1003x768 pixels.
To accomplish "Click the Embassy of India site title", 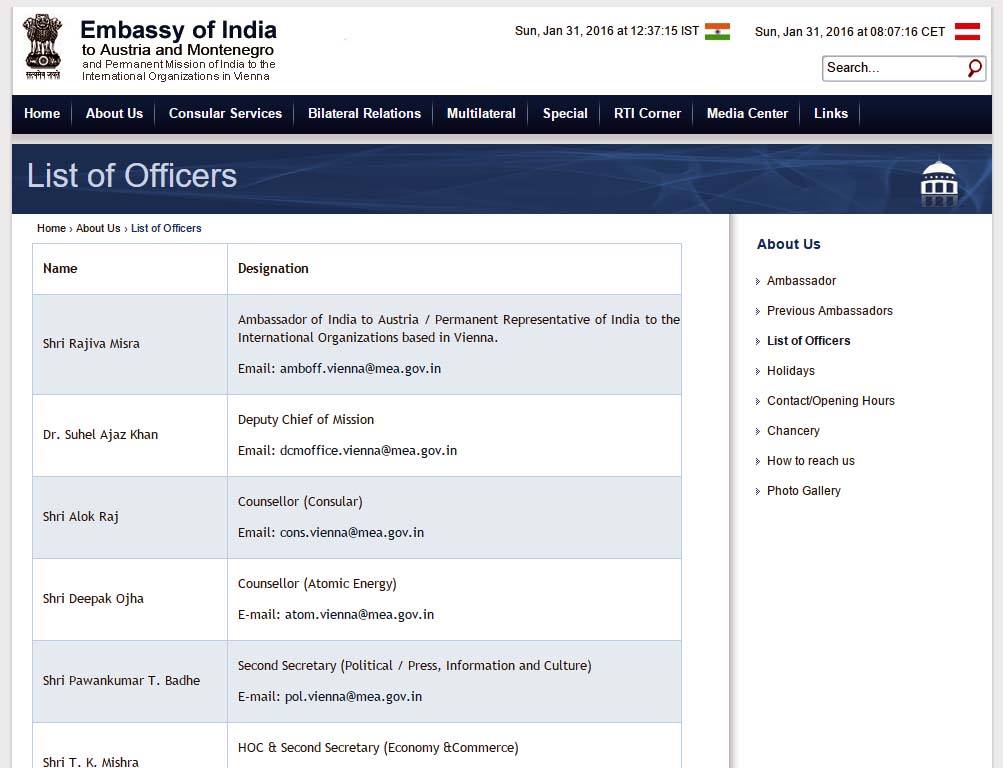I will [178, 30].
